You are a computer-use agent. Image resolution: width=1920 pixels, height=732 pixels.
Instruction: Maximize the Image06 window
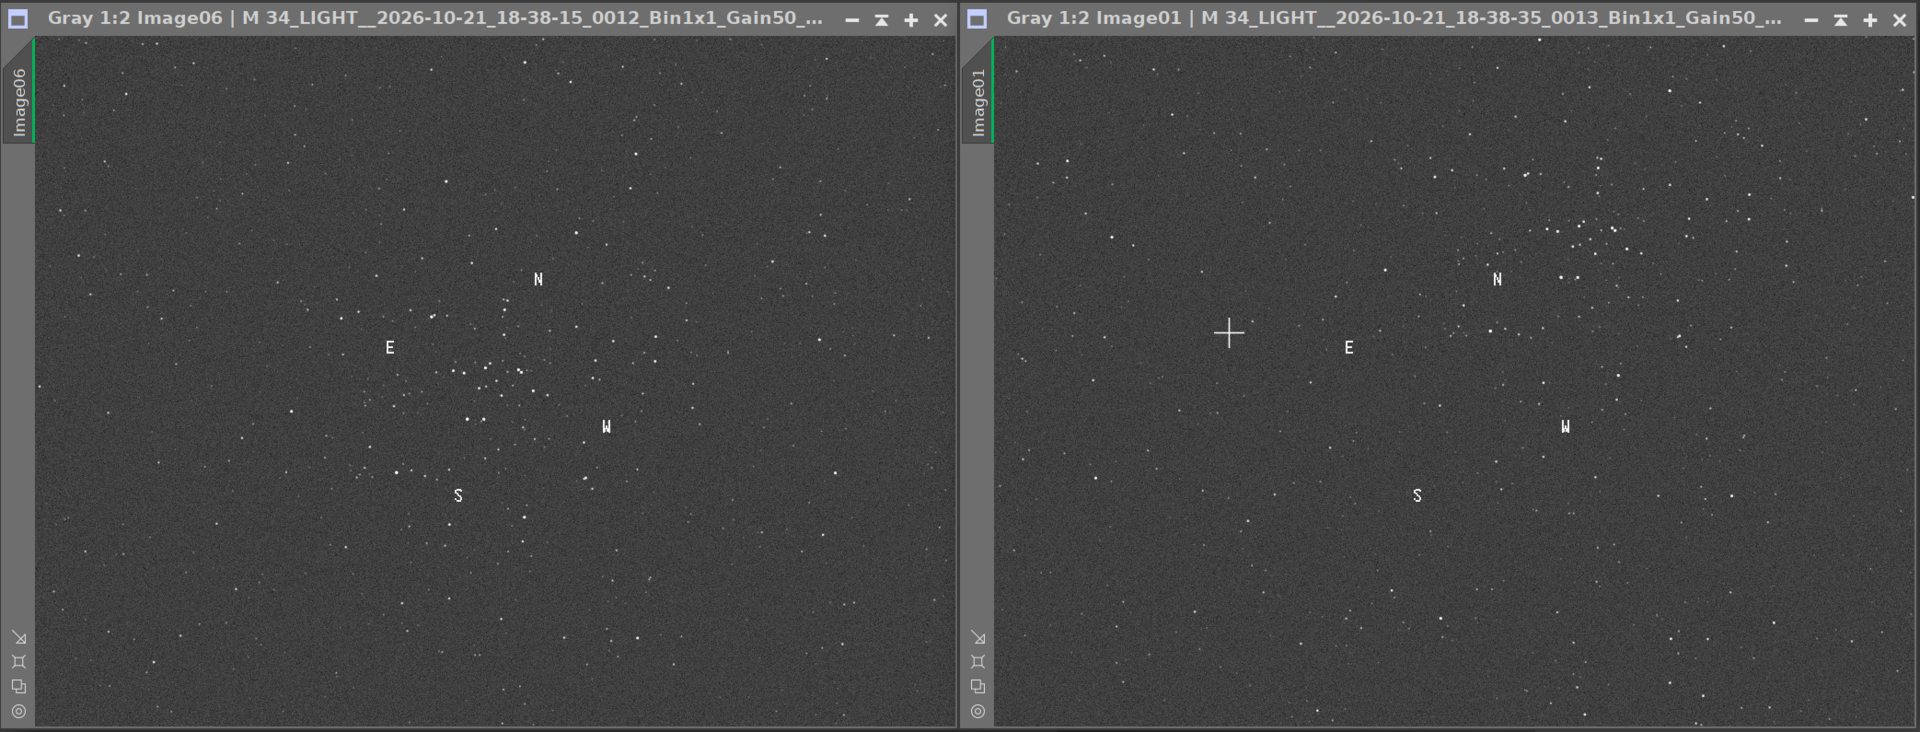point(911,20)
